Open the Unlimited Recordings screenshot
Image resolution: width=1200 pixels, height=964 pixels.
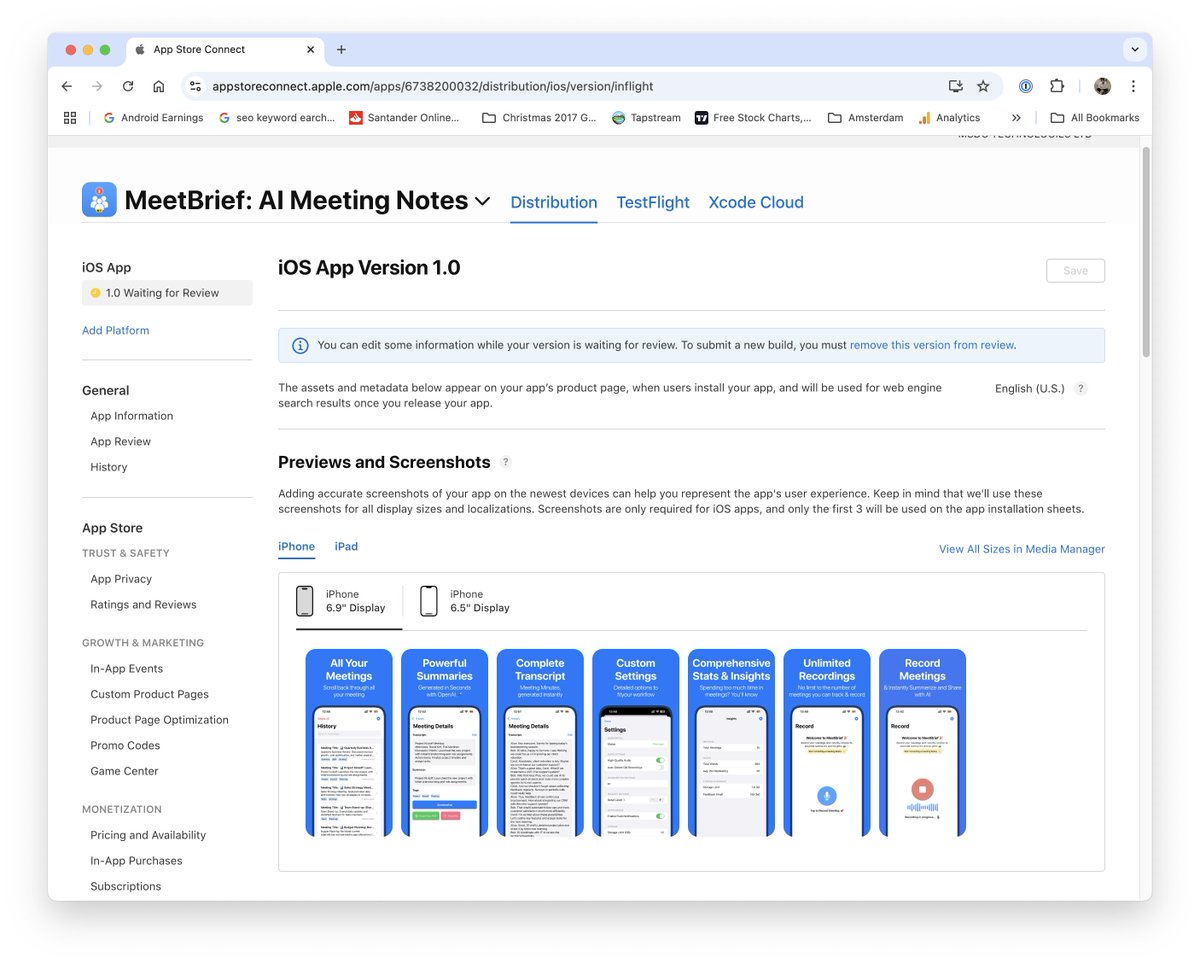pyautogui.click(x=827, y=743)
